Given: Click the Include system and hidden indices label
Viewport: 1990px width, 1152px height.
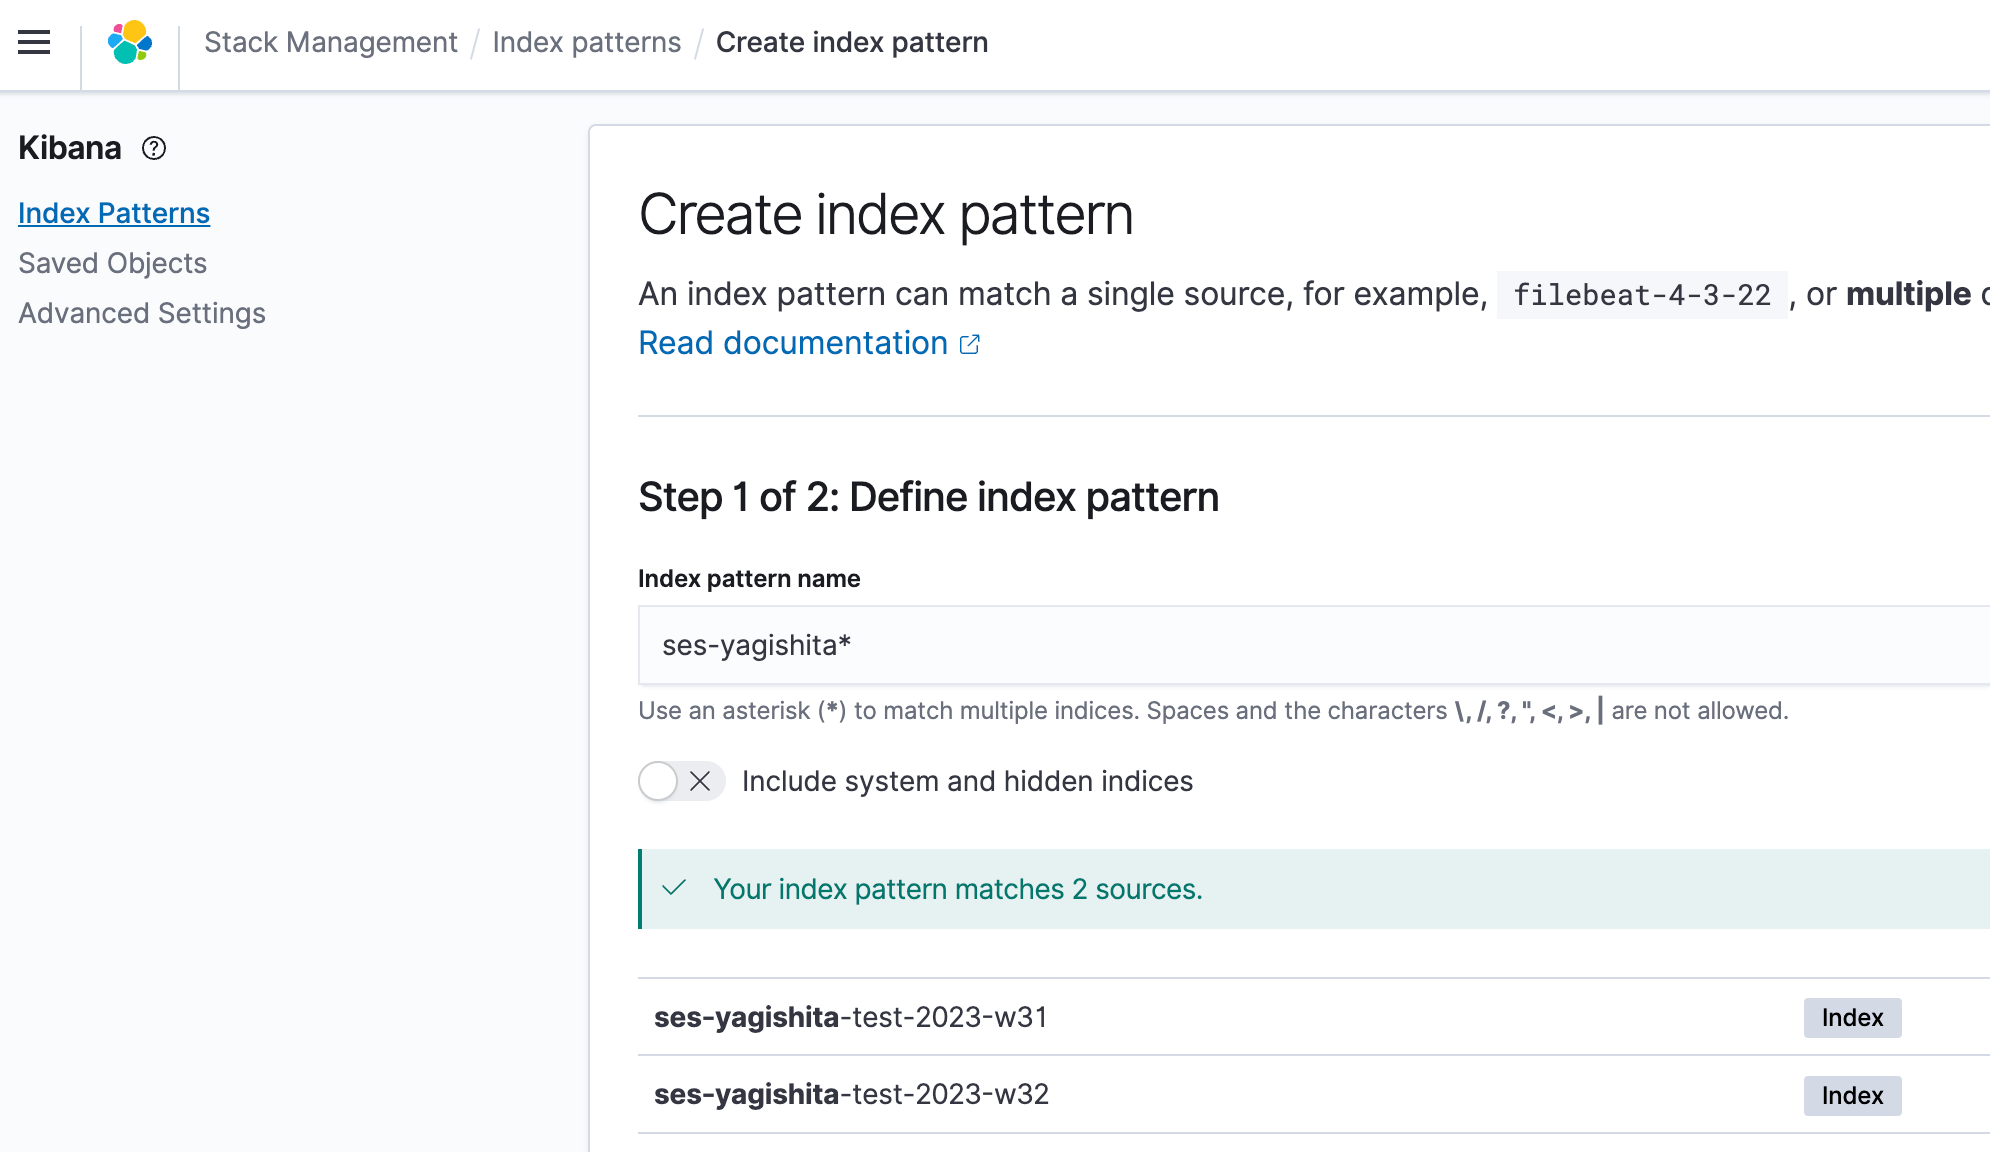Looking at the screenshot, I should click(967, 781).
